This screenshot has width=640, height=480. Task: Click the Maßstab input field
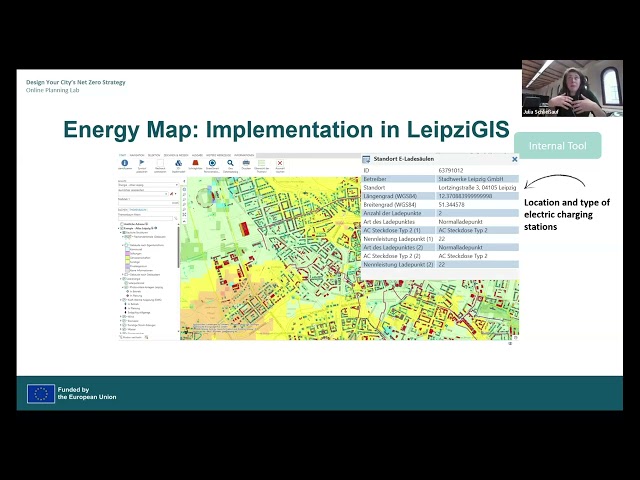point(148,203)
